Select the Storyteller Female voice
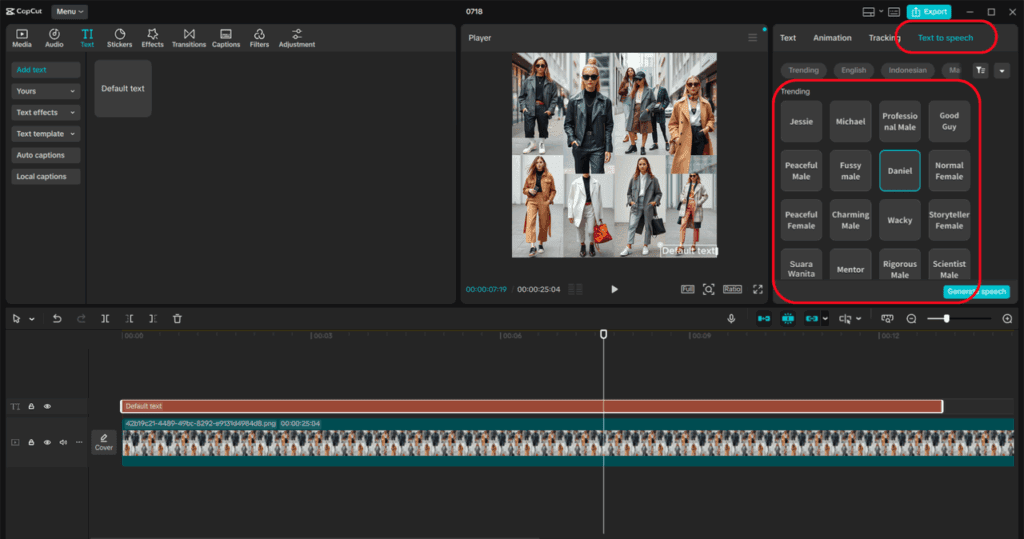 (949, 220)
